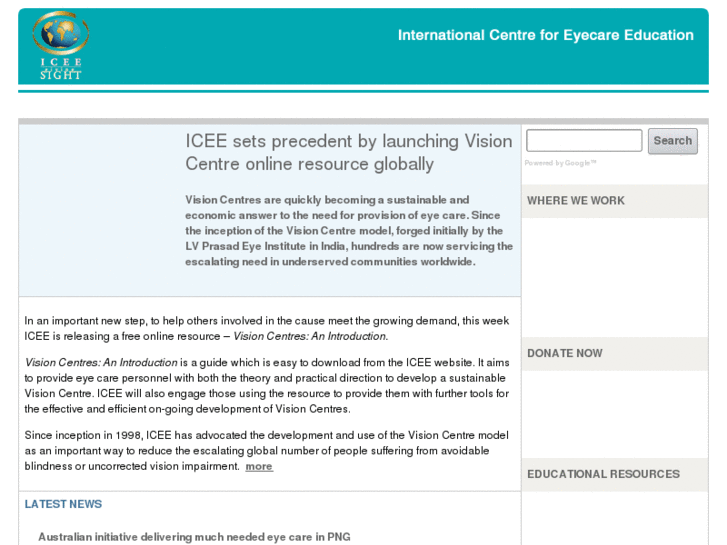This screenshot has height=545, width=727.
Task: Select the WHERE WE WORK sidebar heading
Action: click(575, 200)
